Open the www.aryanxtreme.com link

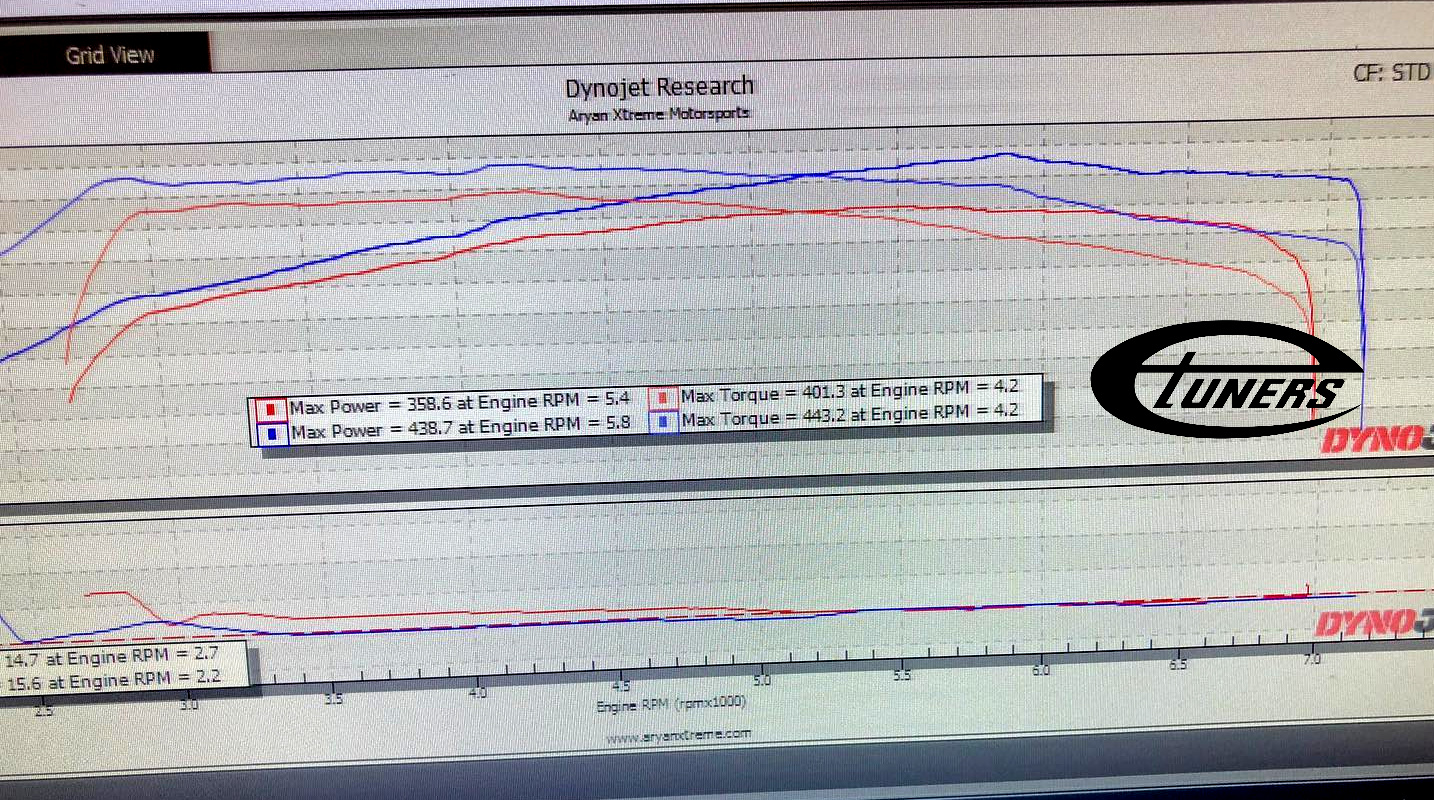[678, 734]
